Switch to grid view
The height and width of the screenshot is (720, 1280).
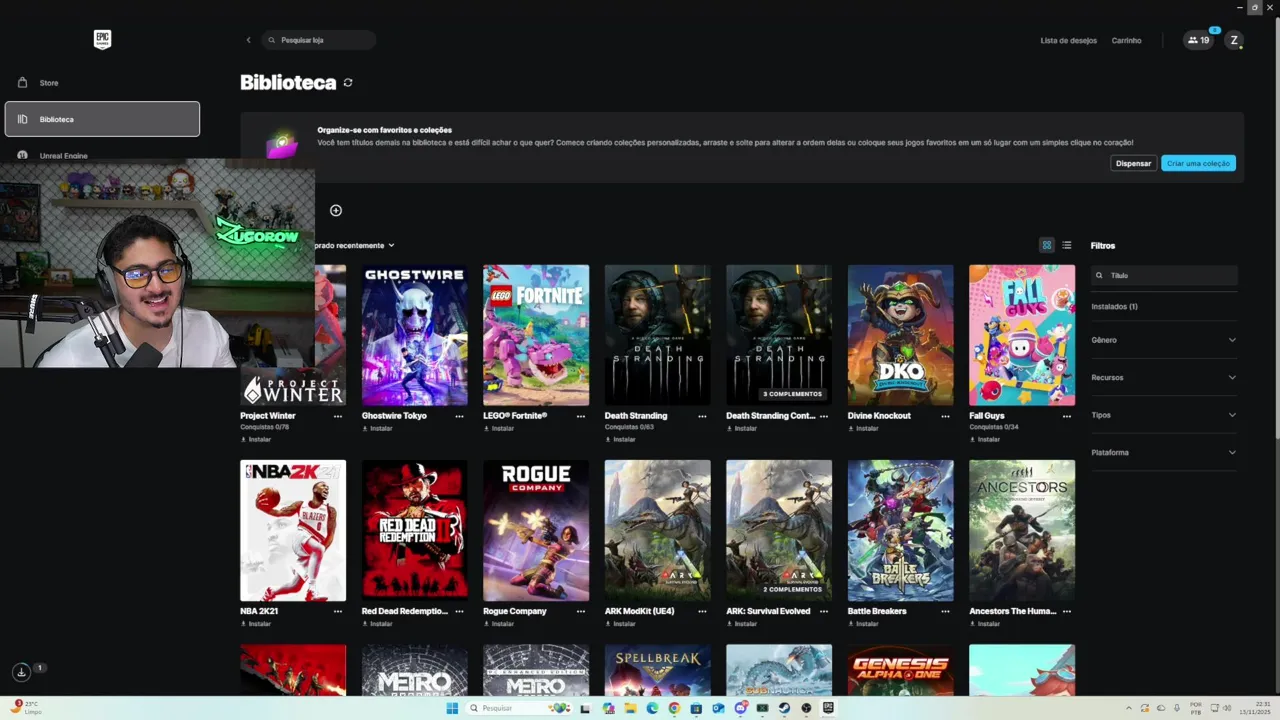(1047, 245)
